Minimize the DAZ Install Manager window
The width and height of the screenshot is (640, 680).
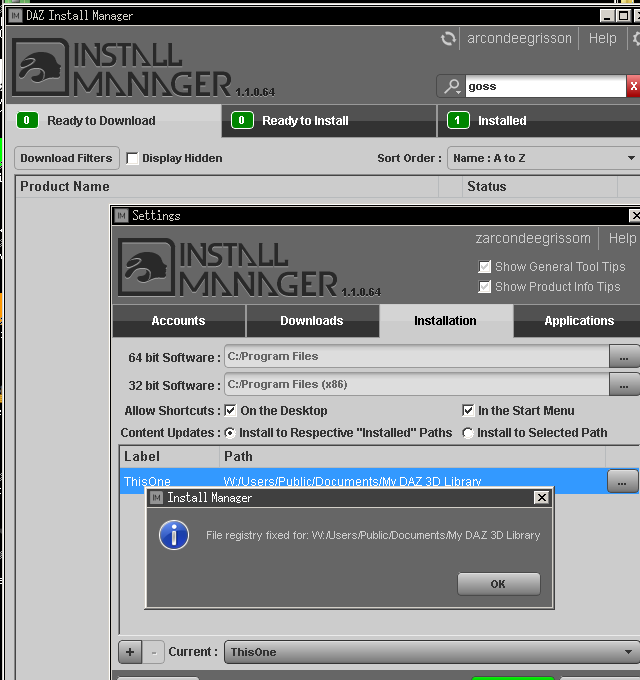[x=607, y=16]
